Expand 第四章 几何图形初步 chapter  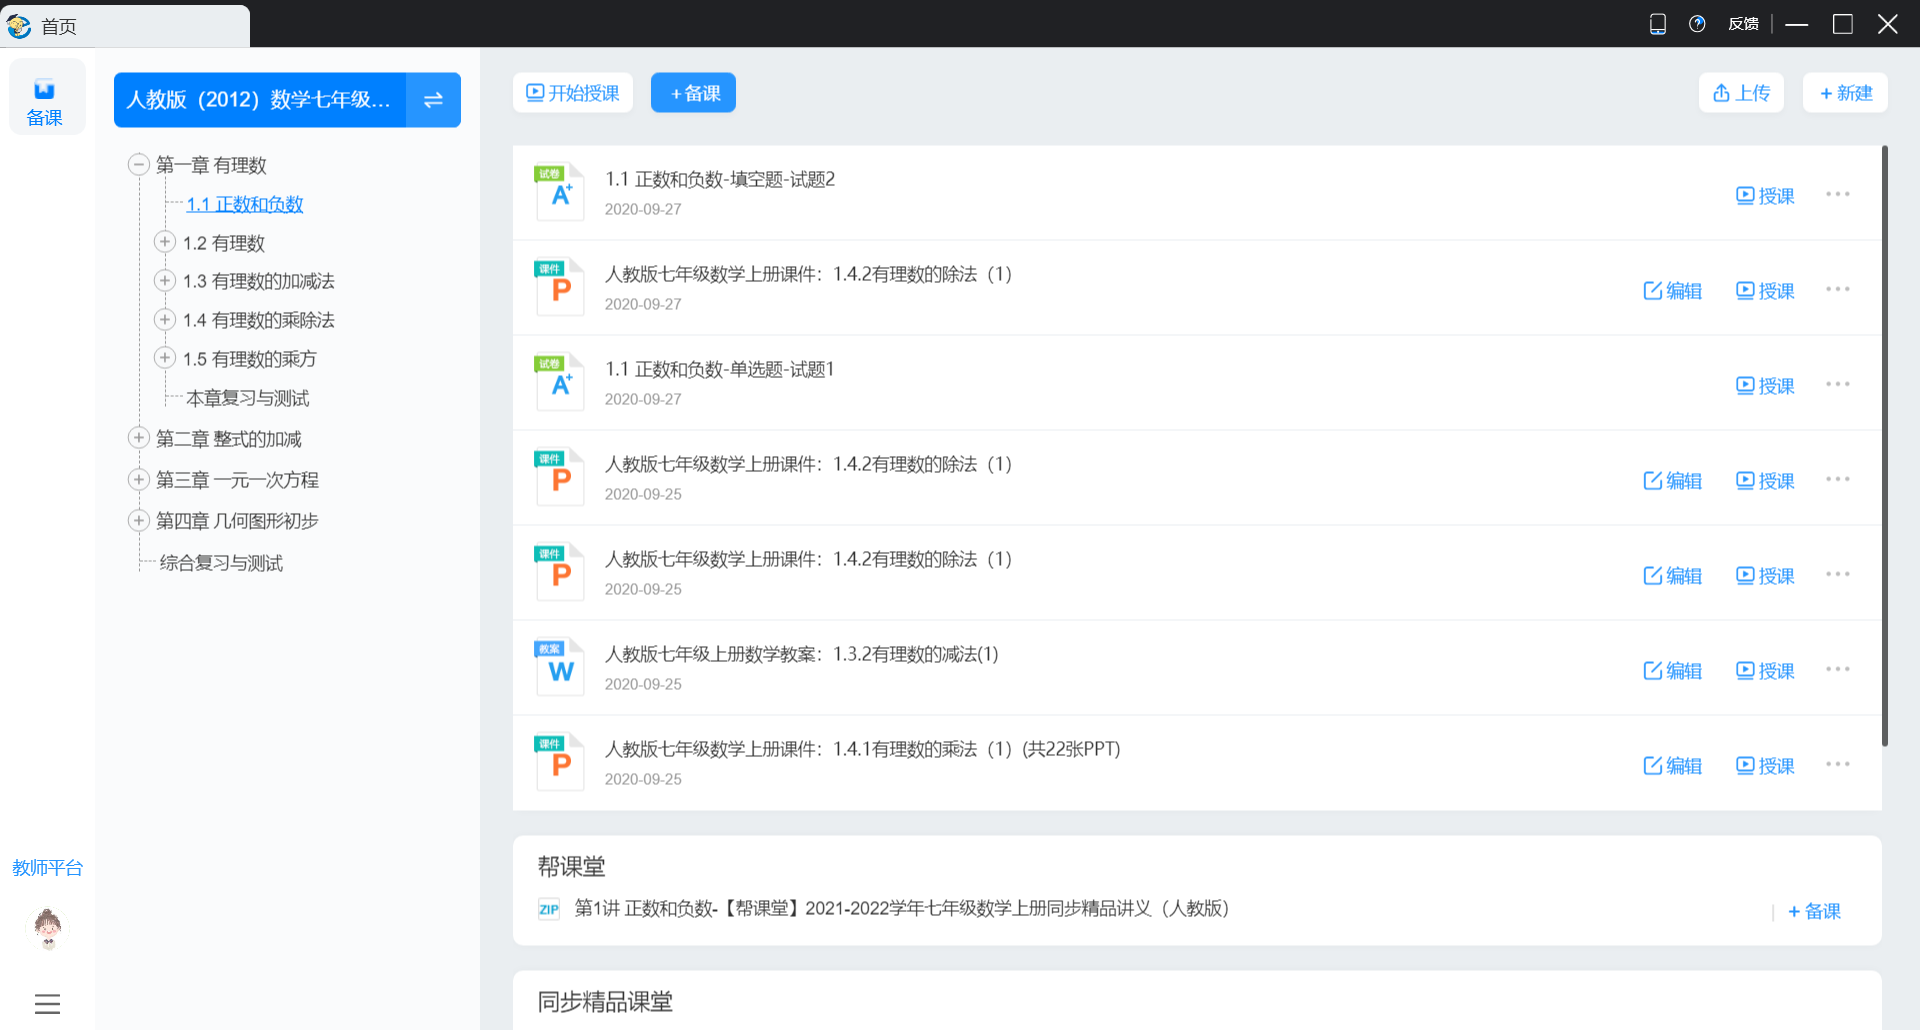[x=139, y=520]
